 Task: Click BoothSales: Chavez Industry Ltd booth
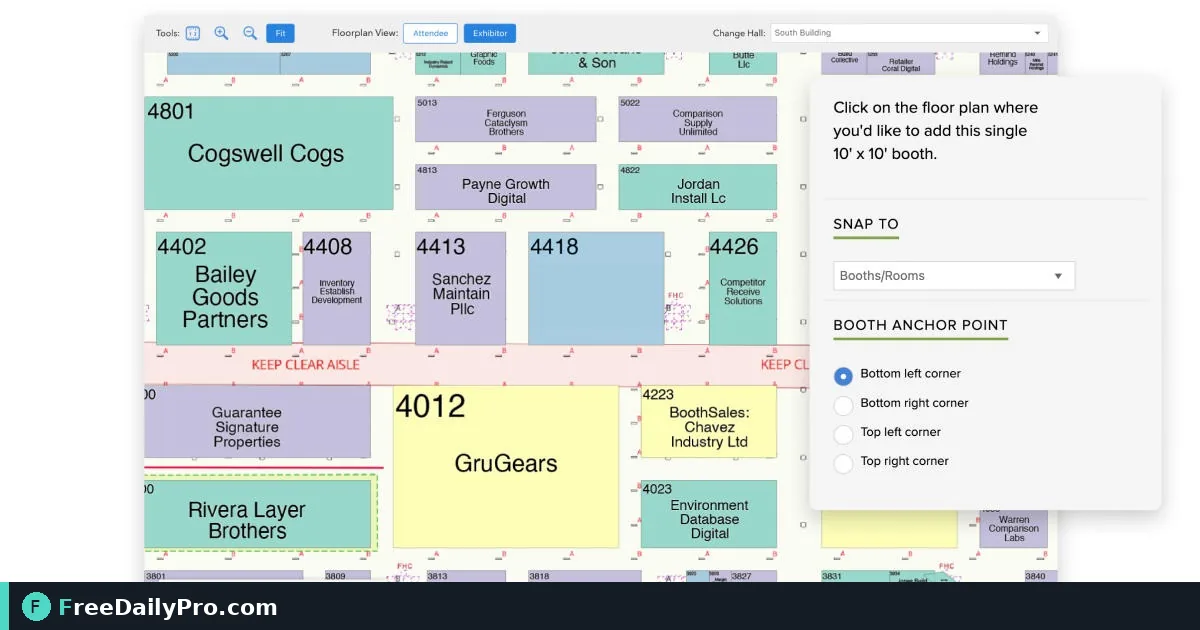pos(709,422)
